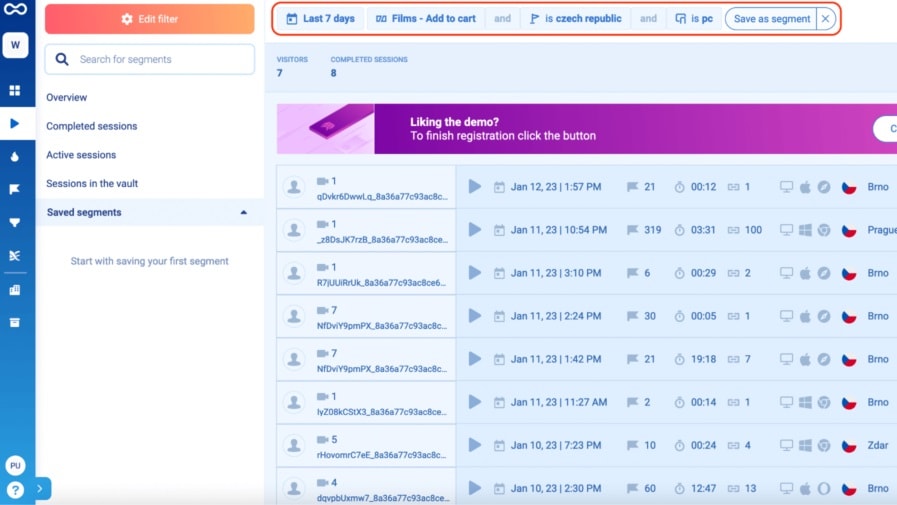Screen dimensions: 897x505
Task: Click the Prague city label
Action: coord(882,230)
